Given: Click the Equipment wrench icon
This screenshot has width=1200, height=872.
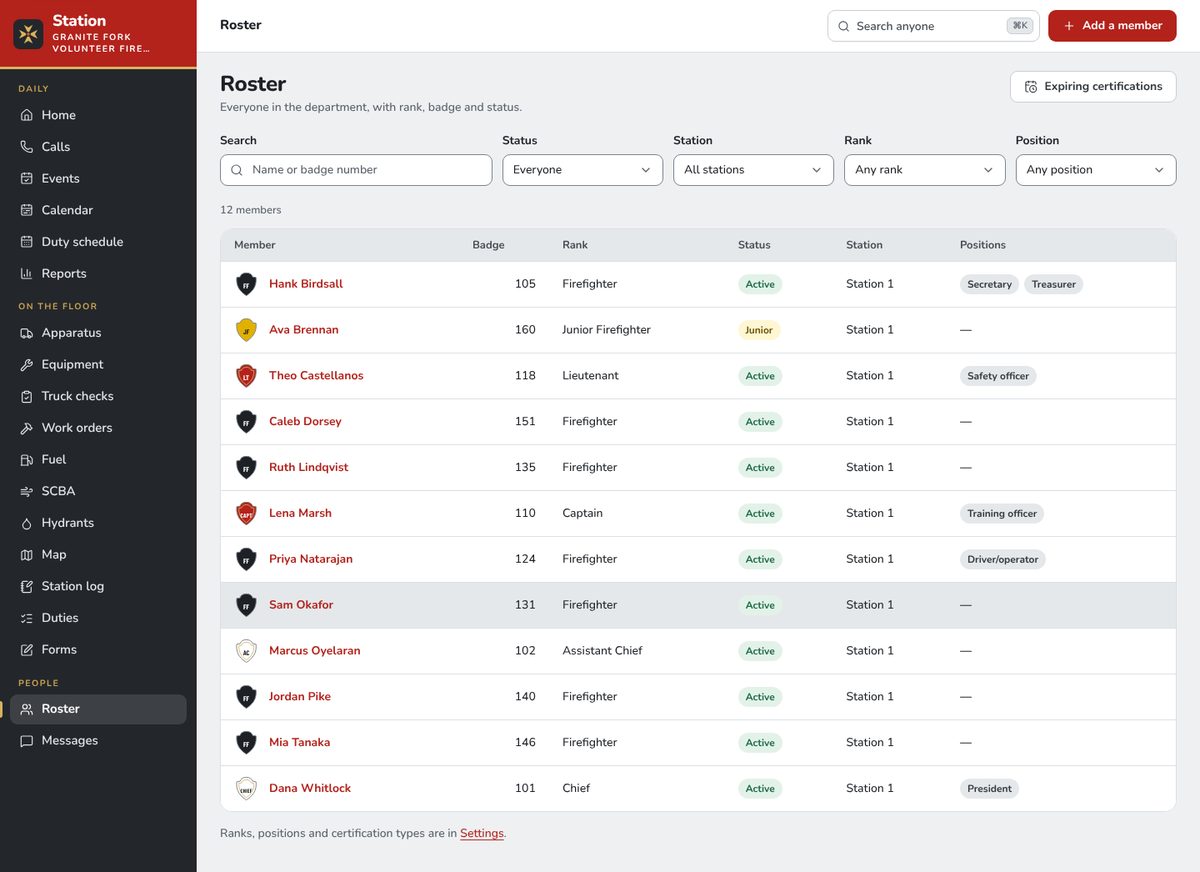Looking at the screenshot, I should (27, 365).
